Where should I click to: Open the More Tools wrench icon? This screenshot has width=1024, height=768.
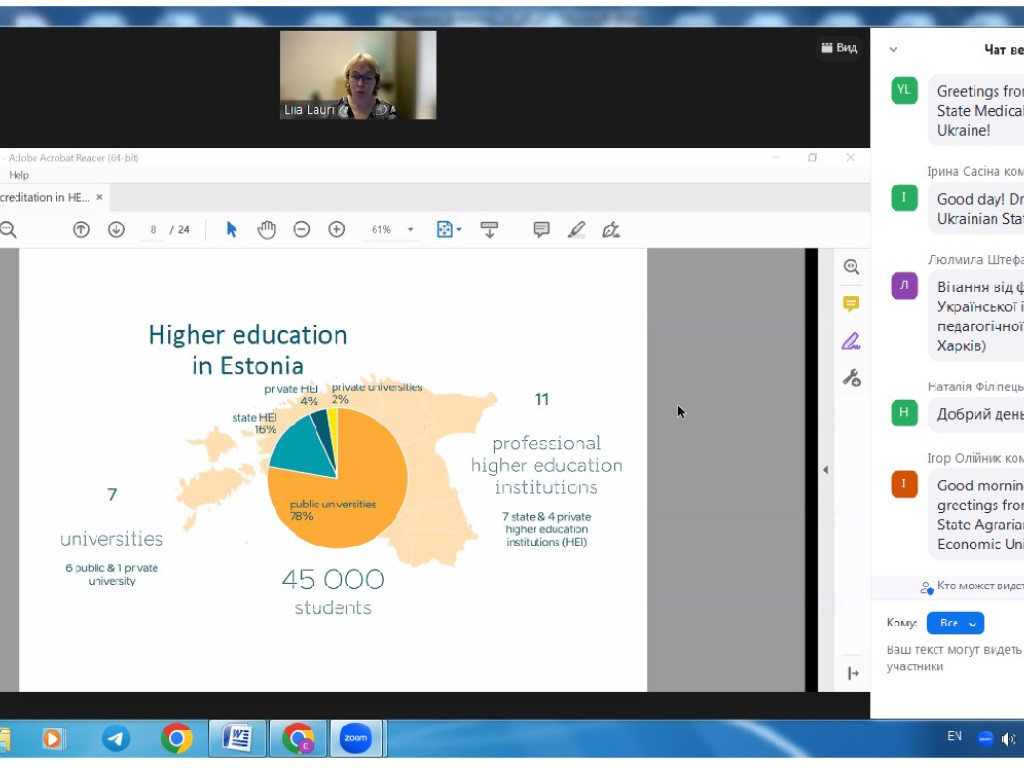click(x=851, y=377)
